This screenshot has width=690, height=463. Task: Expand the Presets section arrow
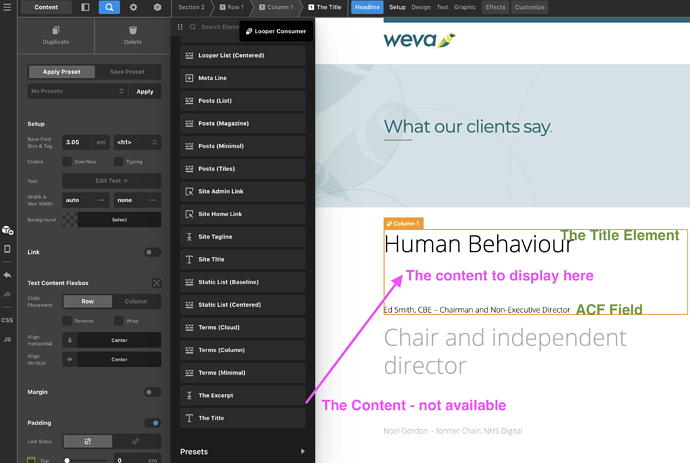302,452
